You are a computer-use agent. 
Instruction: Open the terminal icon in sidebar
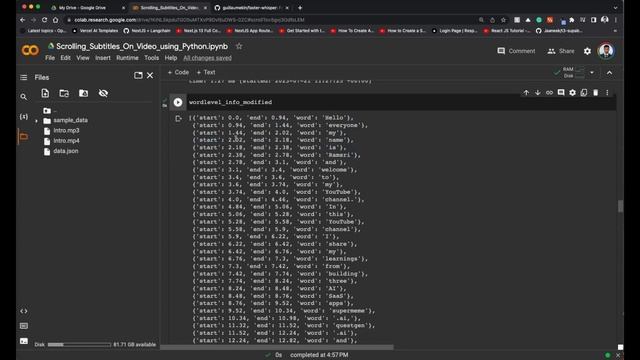pyautogui.click(x=24, y=341)
